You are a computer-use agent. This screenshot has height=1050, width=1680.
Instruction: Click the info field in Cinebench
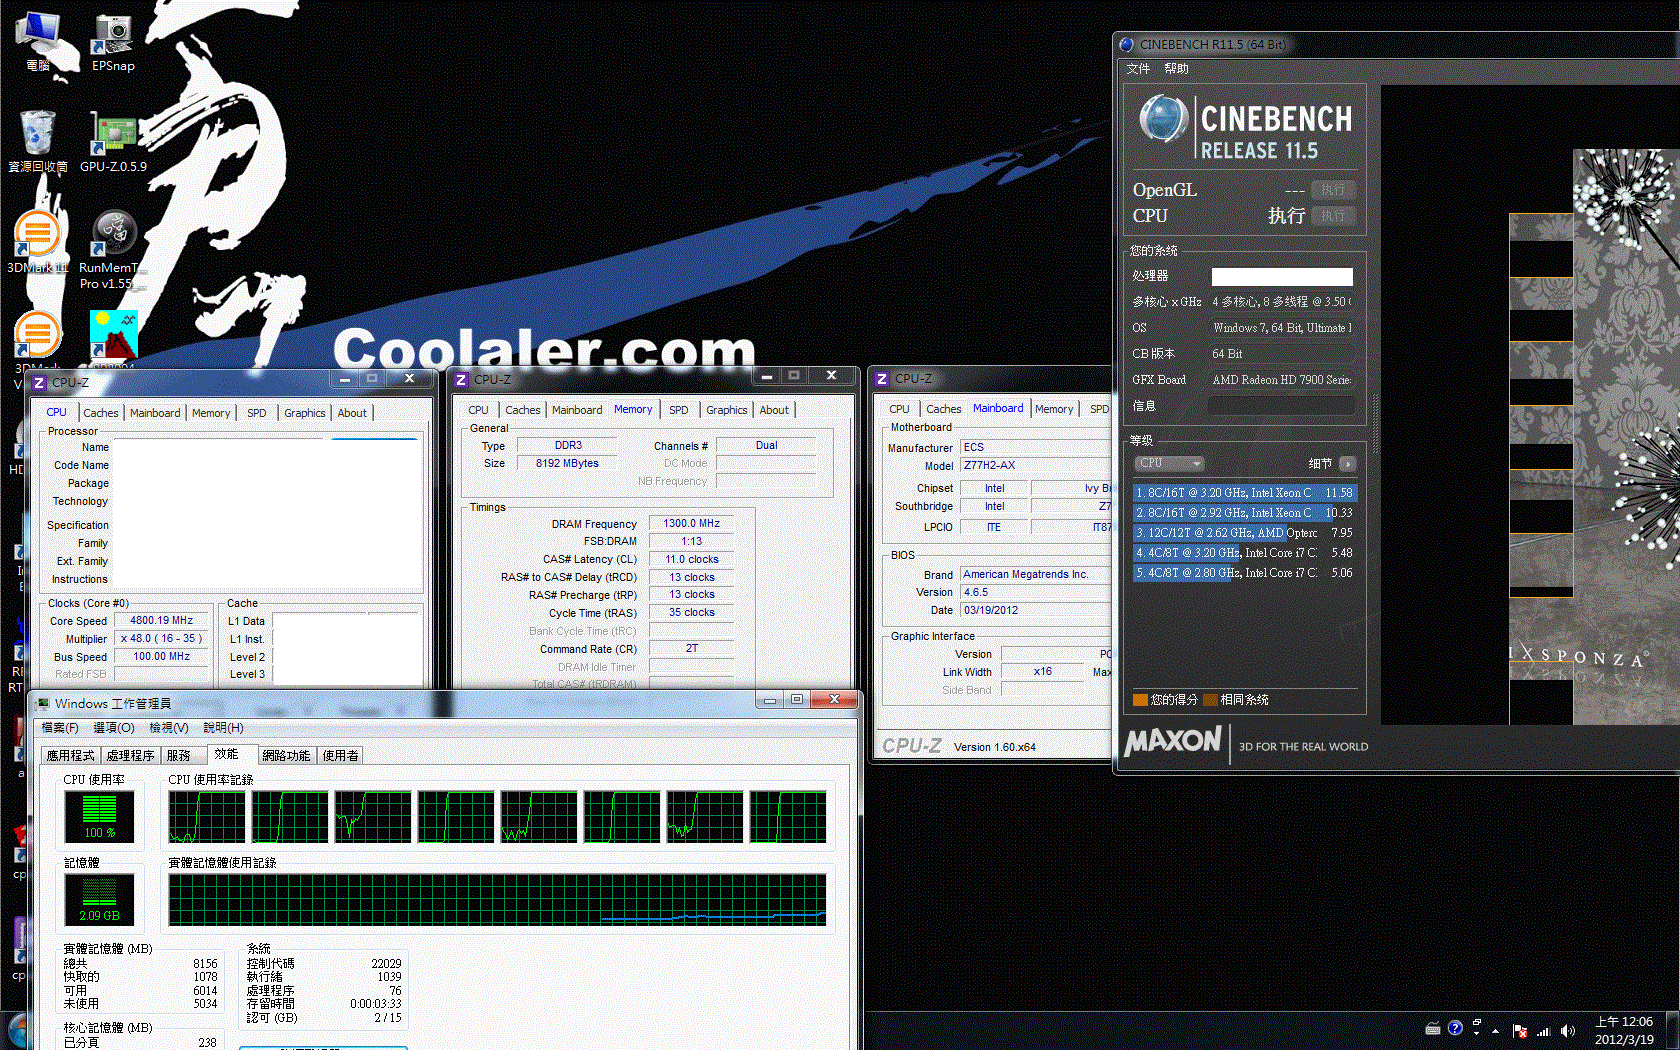(1282, 406)
